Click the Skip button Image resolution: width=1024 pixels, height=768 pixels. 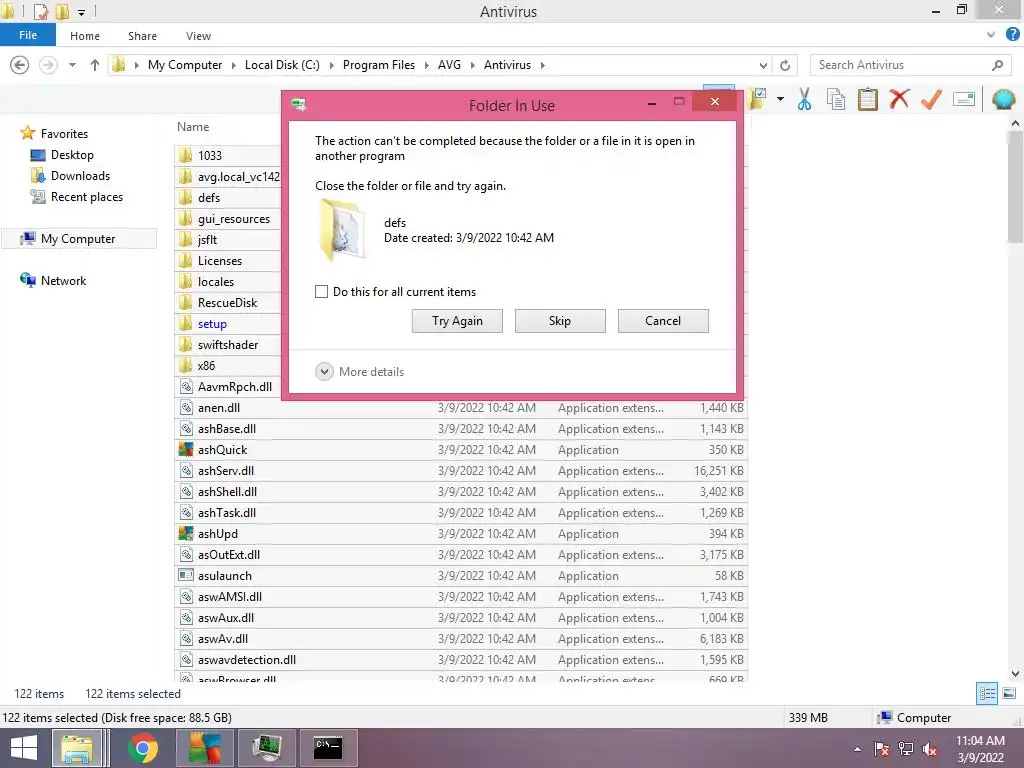coord(560,321)
